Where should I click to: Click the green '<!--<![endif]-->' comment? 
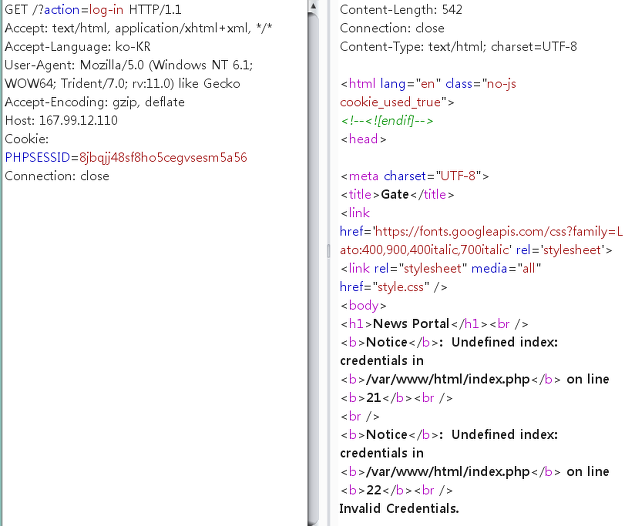[387, 120]
